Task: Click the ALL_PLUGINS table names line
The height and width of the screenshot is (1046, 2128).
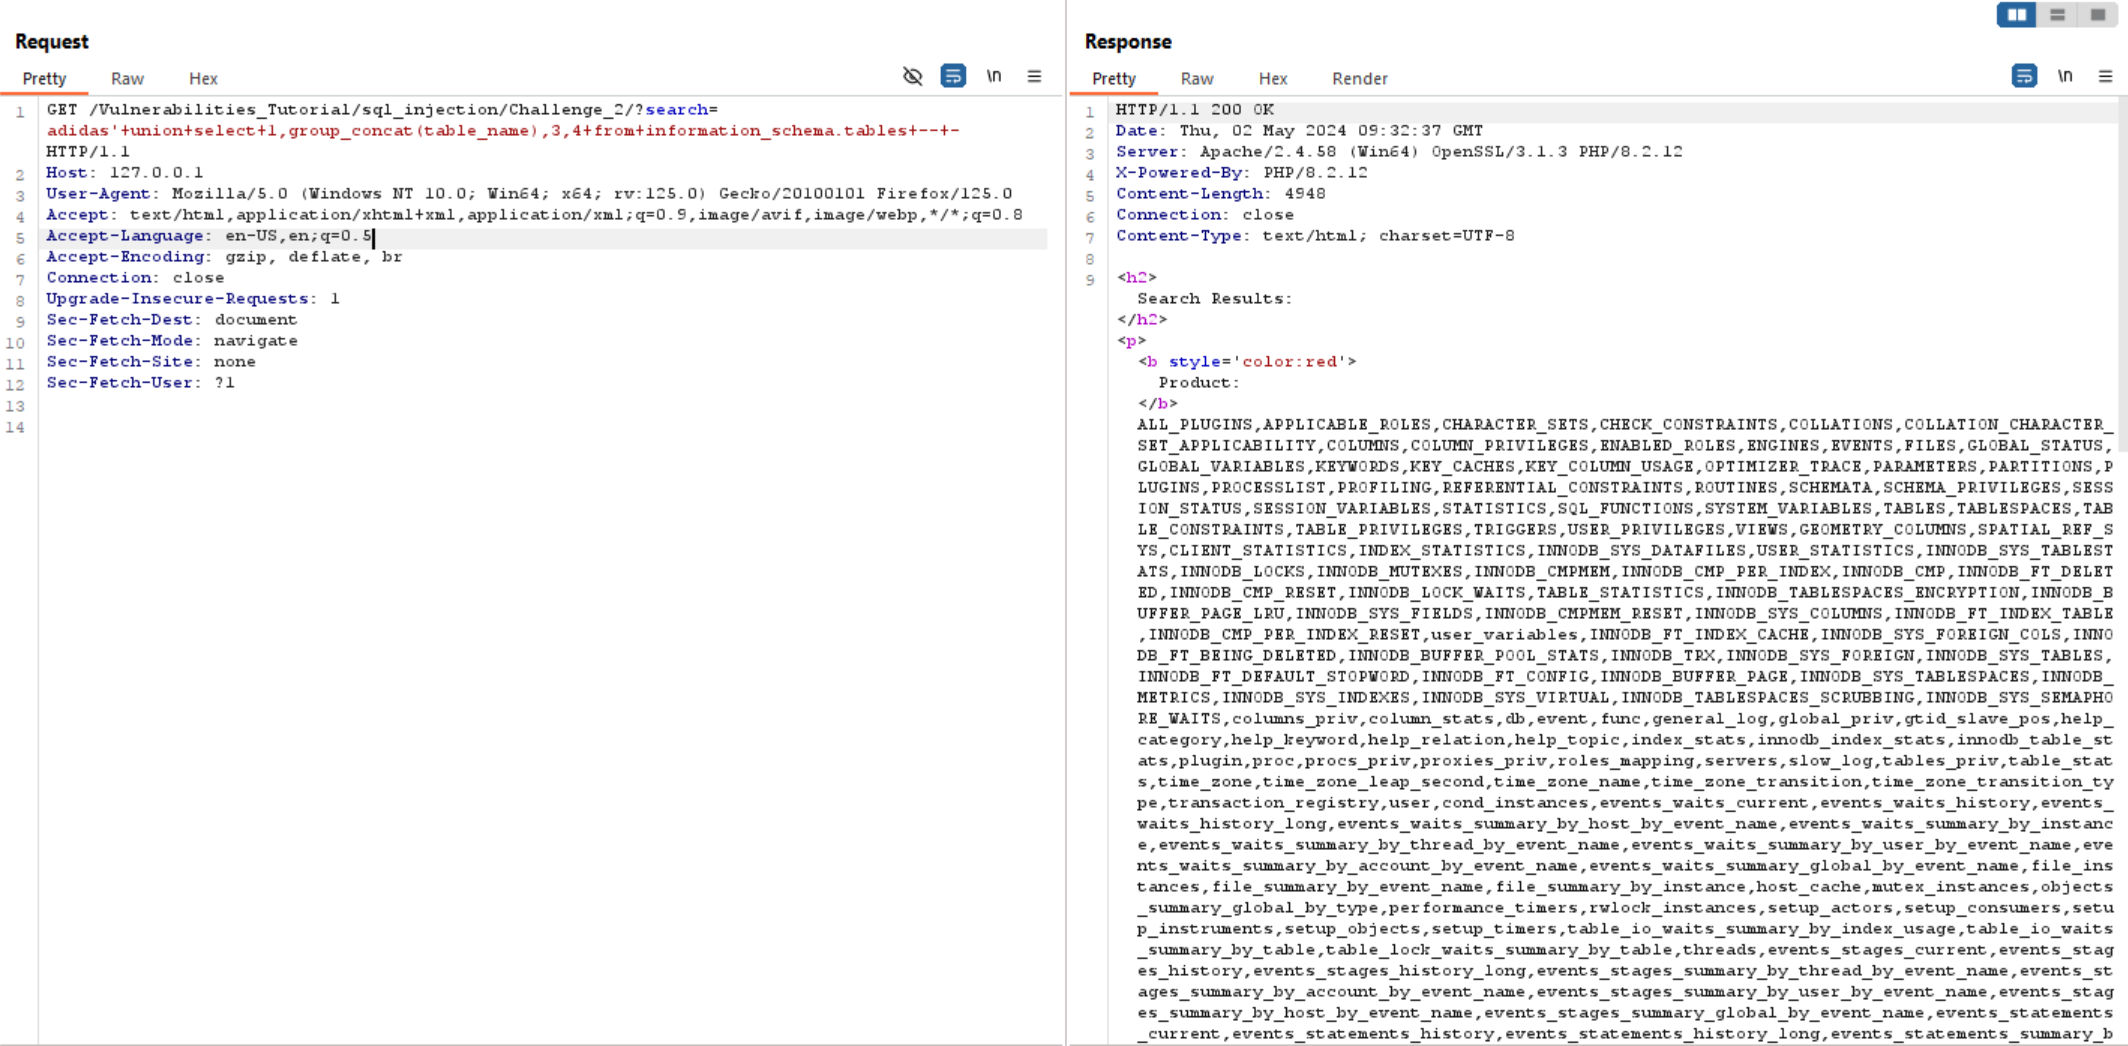Action: 1625,425
